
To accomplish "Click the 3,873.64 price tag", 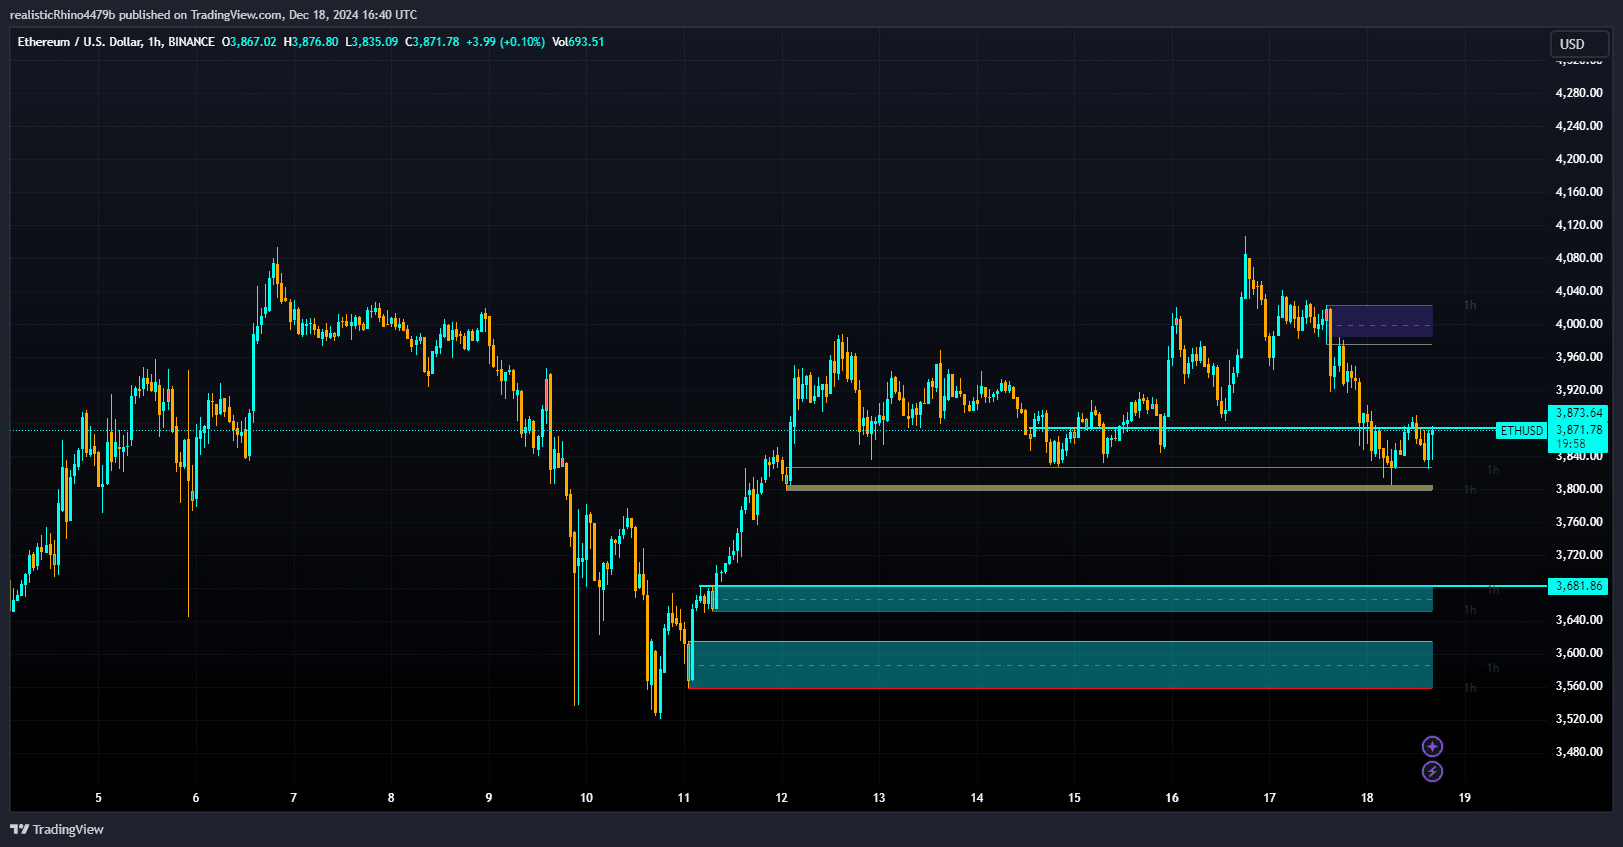I will (1578, 413).
